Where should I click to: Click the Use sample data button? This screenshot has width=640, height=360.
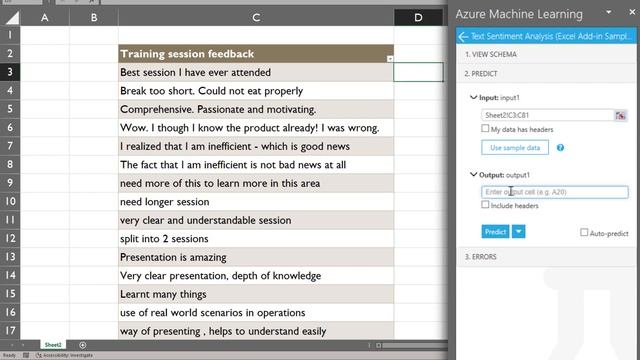515,148
